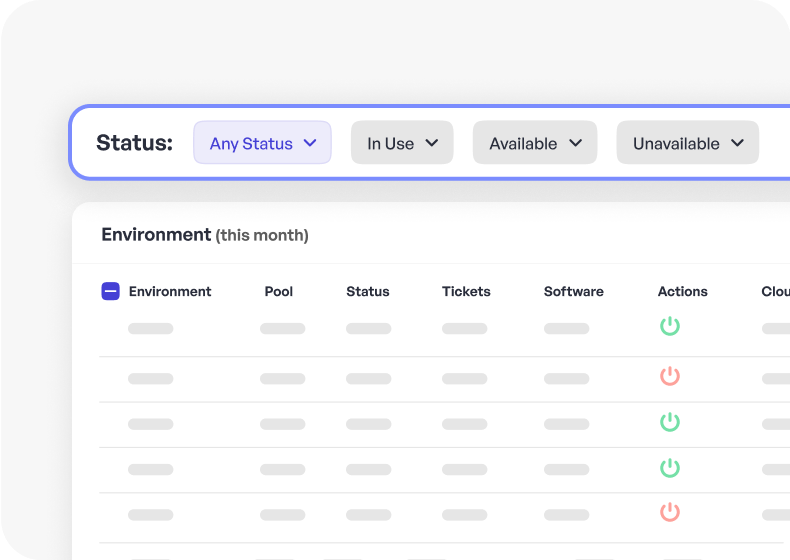Screen dimensions: 790x560
Task: Click the Environment column header label
Action: click(x=170, y=291)
